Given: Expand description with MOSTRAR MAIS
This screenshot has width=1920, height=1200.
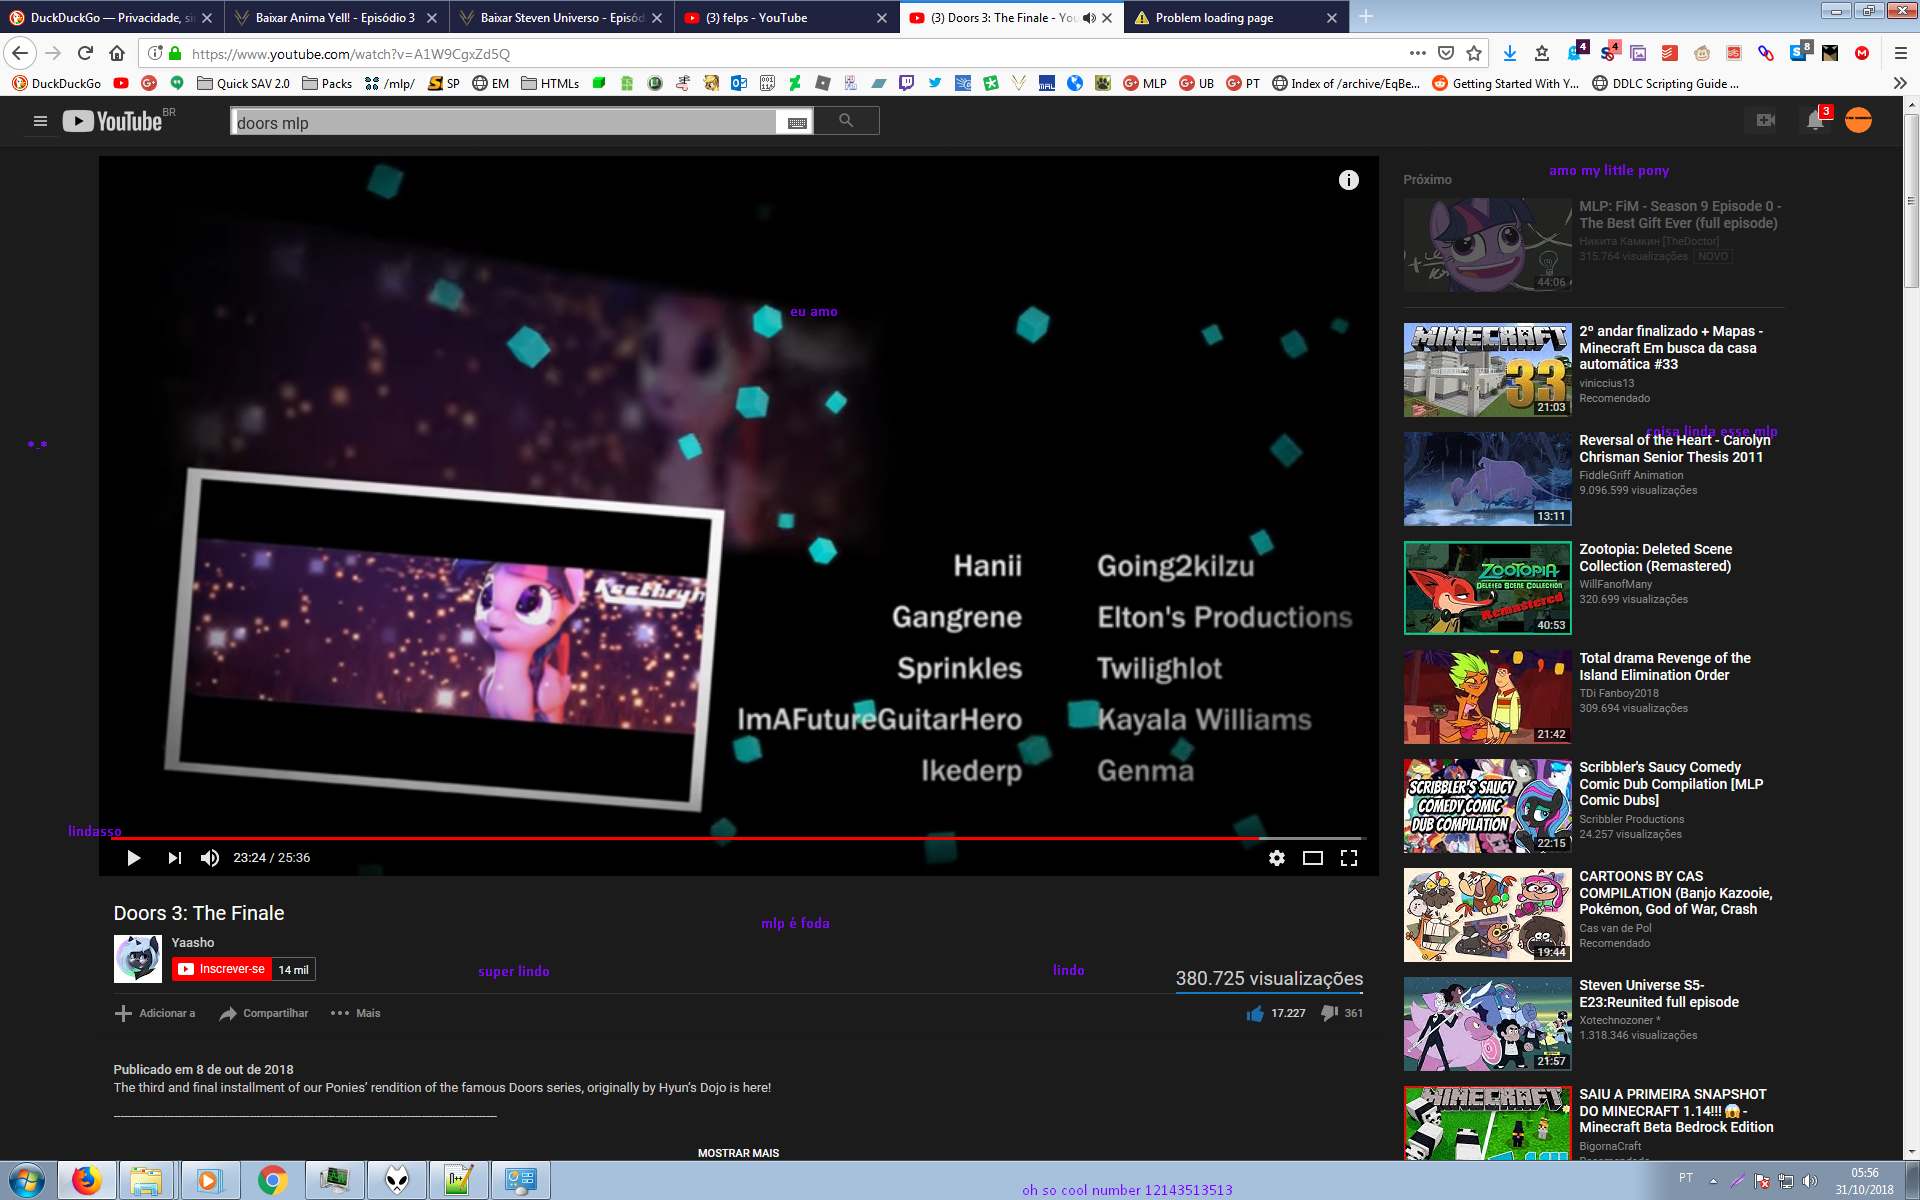Looking at the screenshot, I should click(738, 1153).
